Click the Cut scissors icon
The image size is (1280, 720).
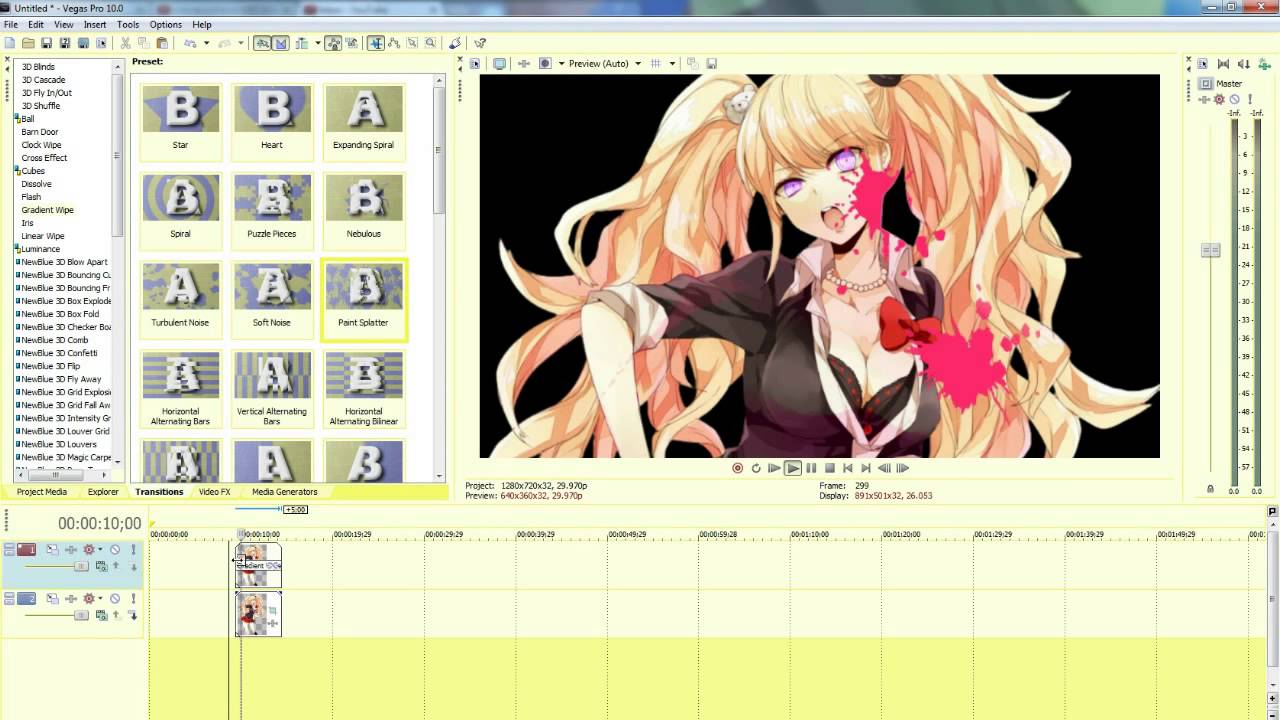click(x=125, y=43)
